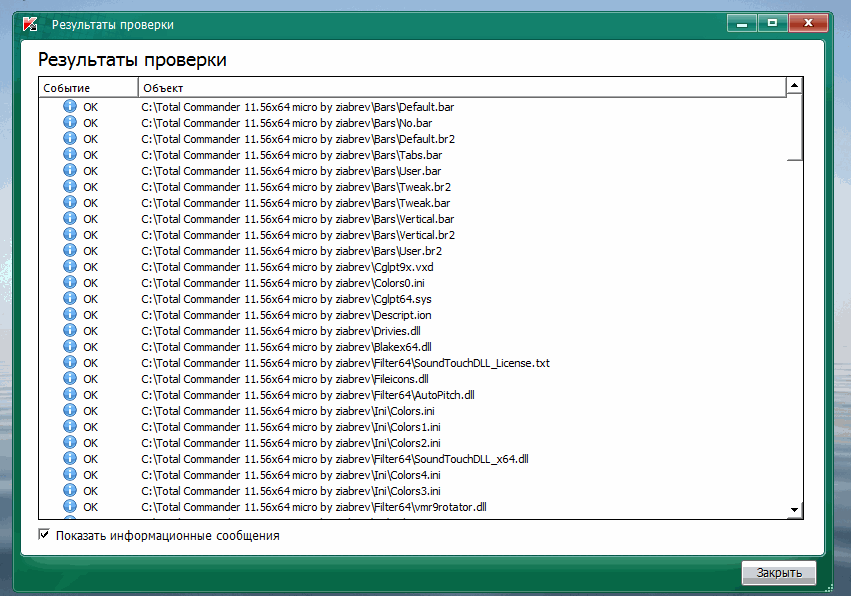The width and height of the screenshot is (851, 596).
Task: Click the info icon beside Cglpt64.sys row
Action: coord(70,299)
